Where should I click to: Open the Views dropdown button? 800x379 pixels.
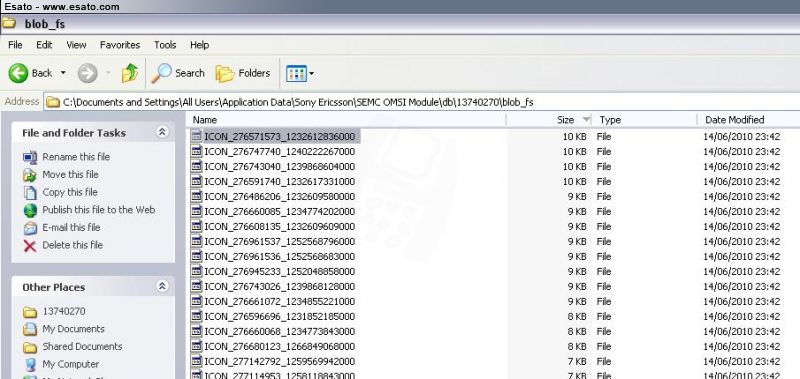click(x=300, y=73)
